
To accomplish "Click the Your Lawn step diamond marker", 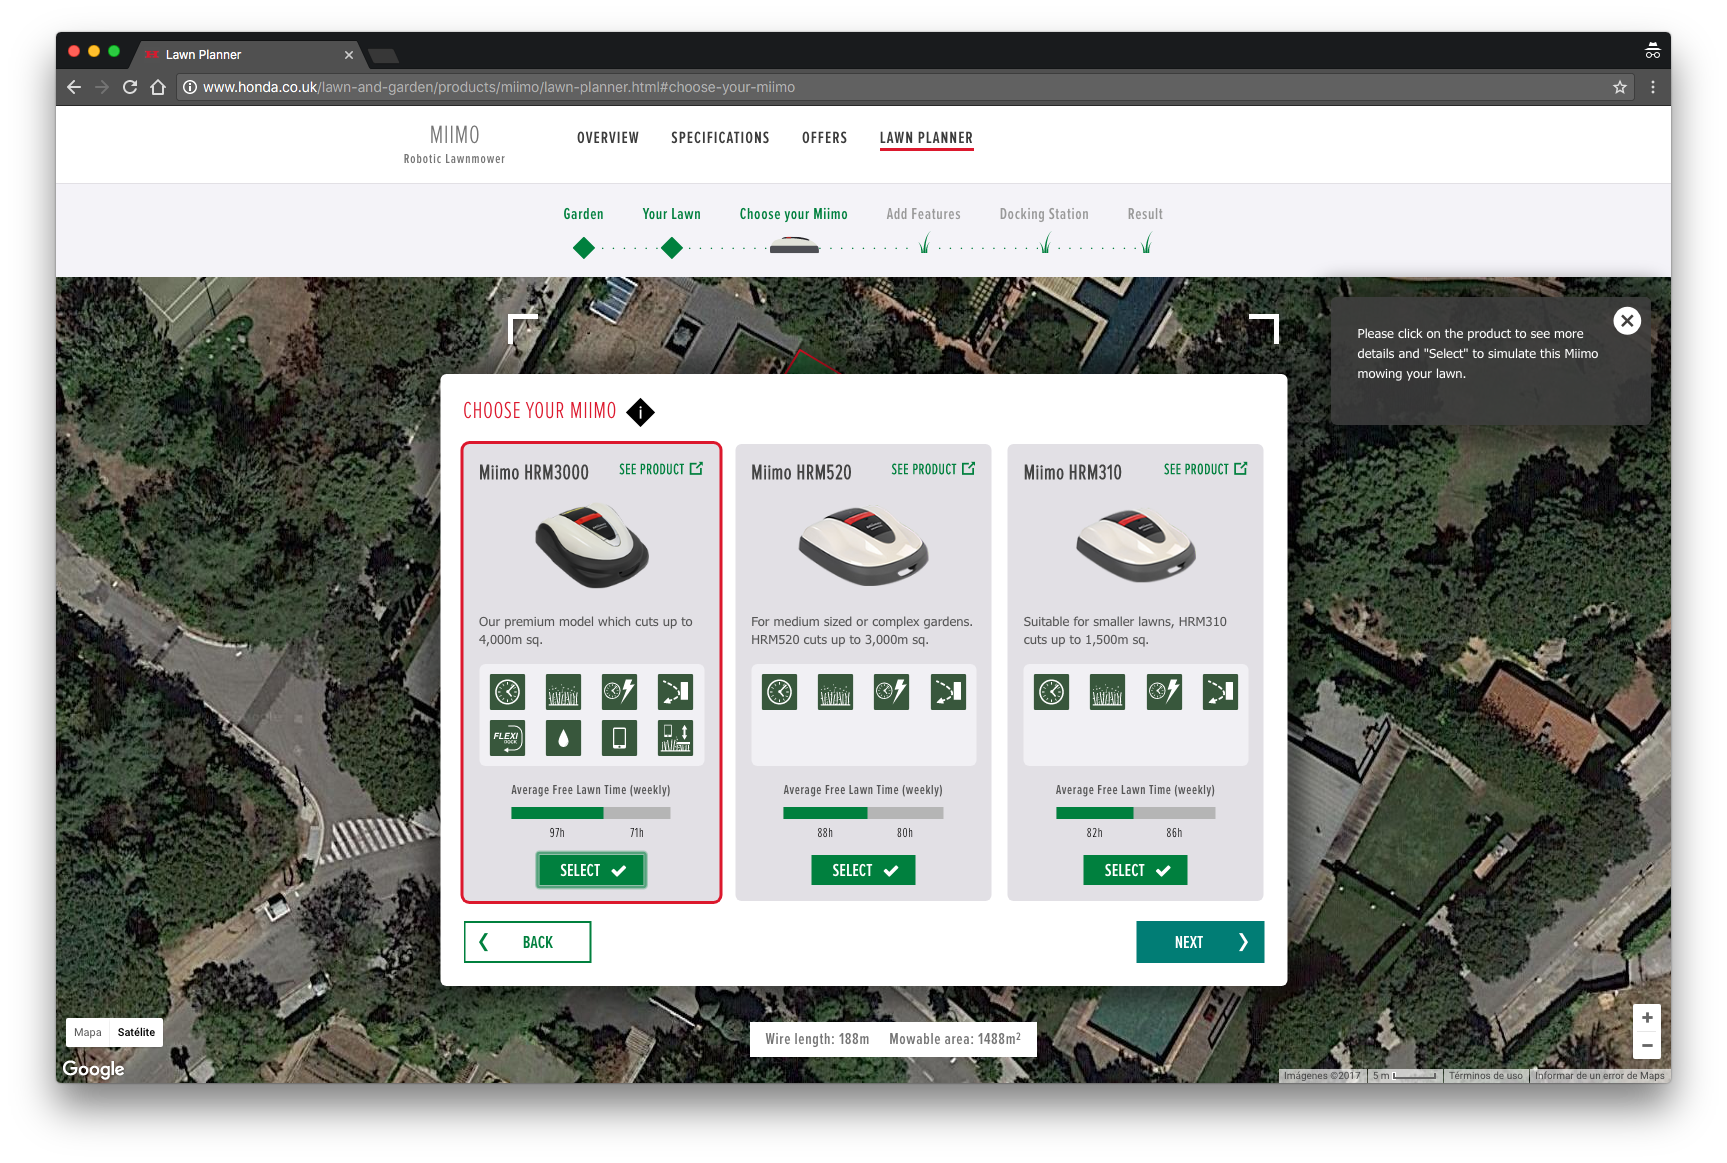I will [672, 248].
